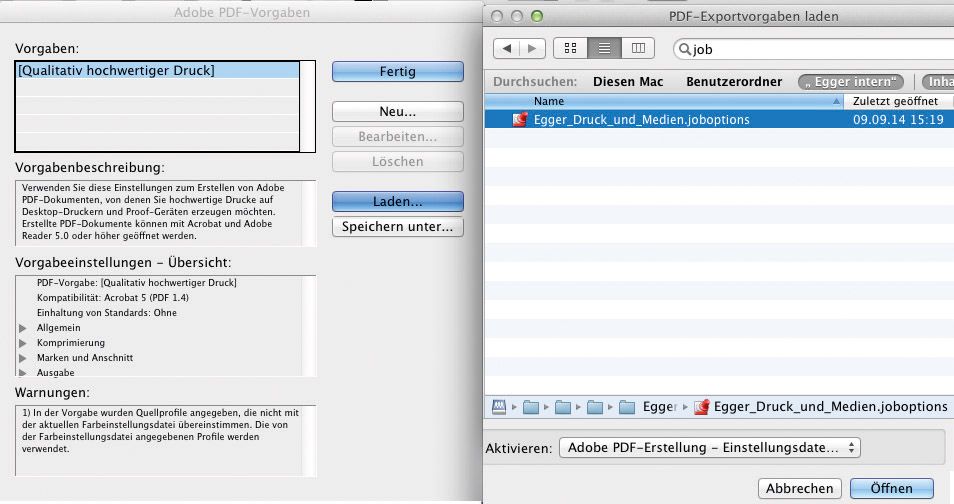Confirm selection with Öffnen button
954x504 pixels.
[891, 488]
